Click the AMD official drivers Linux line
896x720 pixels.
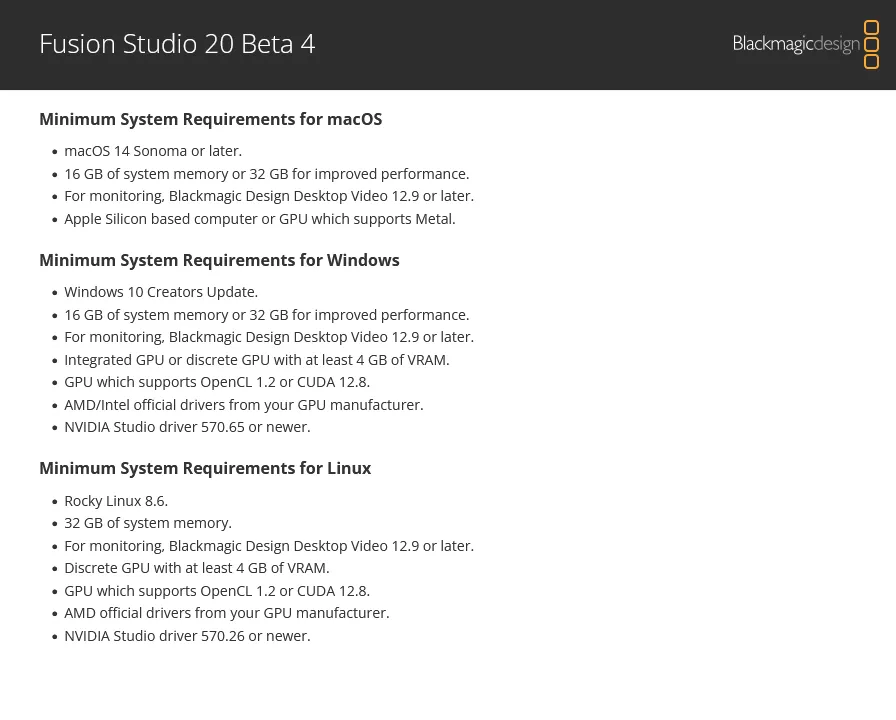tap(226, 613)
